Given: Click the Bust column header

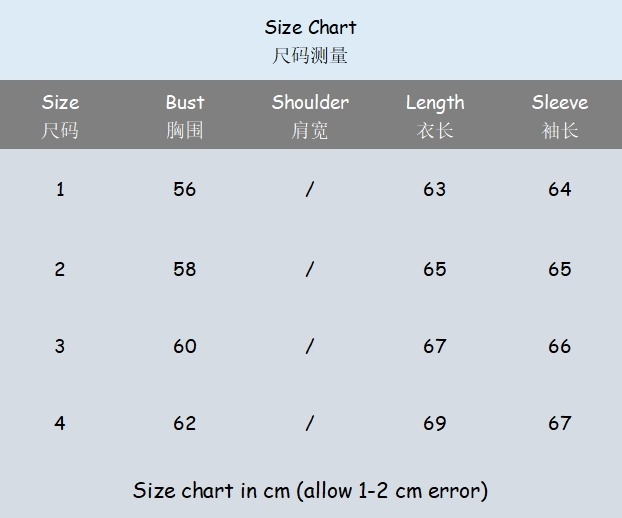Looking at the screenshot, I should coord(185,103).
